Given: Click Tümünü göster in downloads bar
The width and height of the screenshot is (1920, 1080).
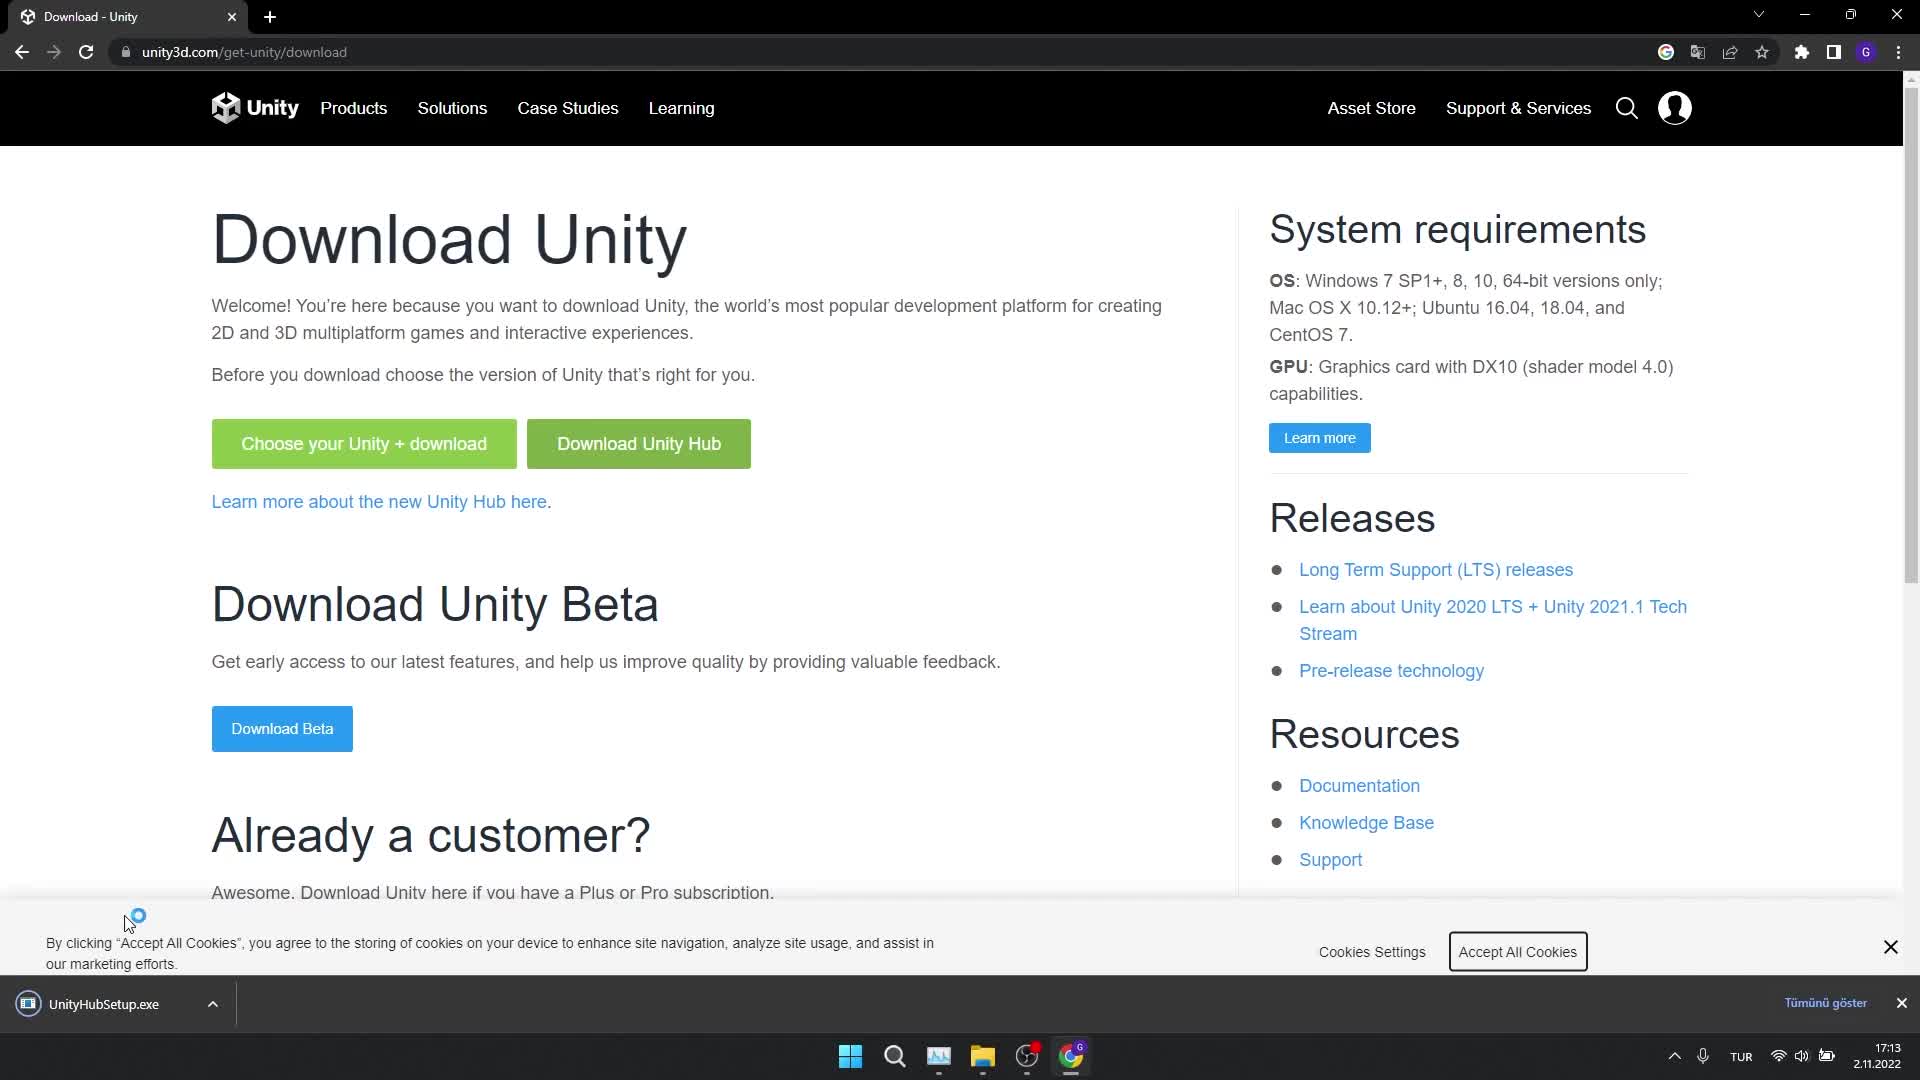Looking at the screenshot, I should (1825, 1003).
